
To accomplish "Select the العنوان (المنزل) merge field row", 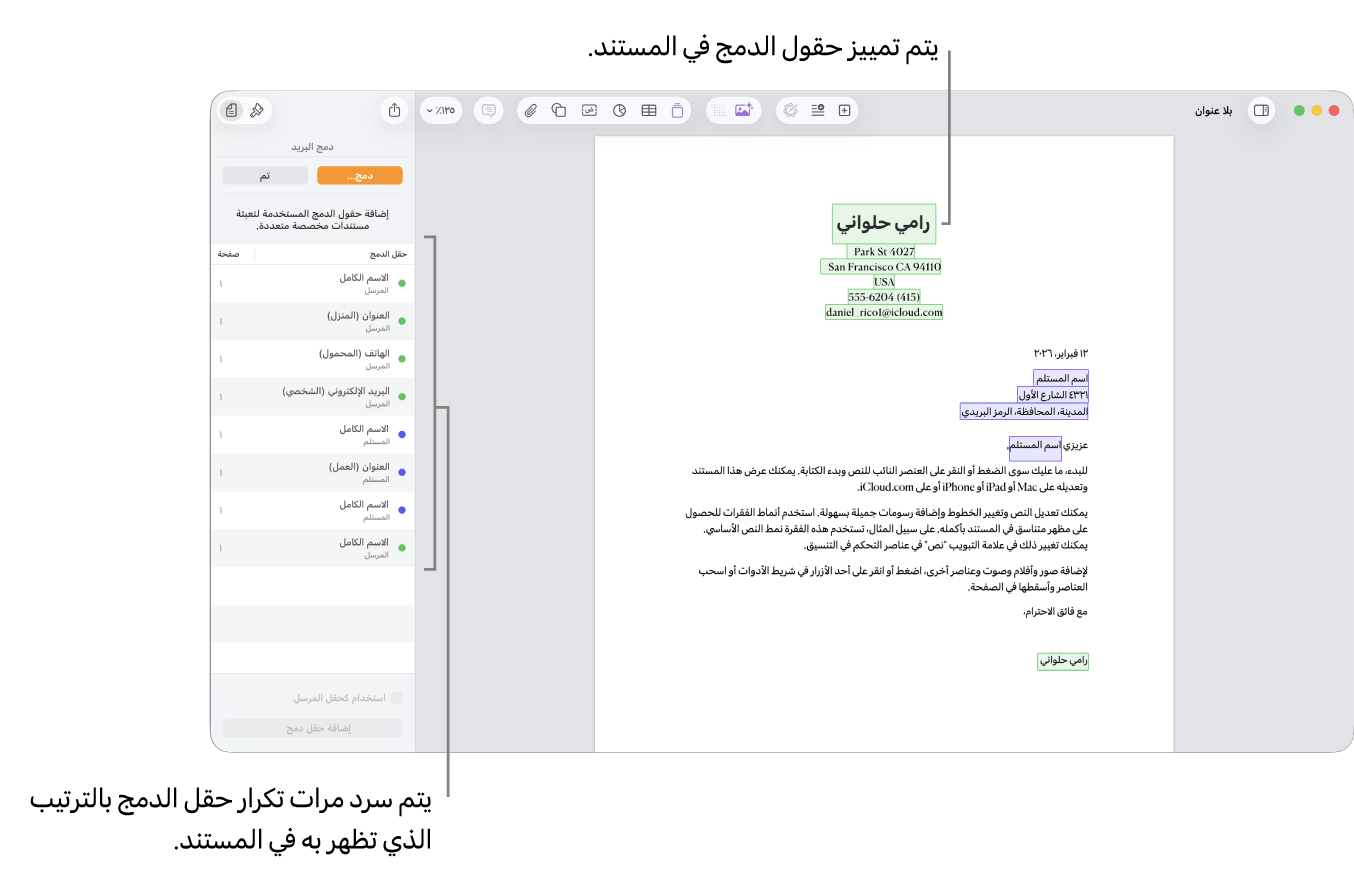I will tap(313, 321).
